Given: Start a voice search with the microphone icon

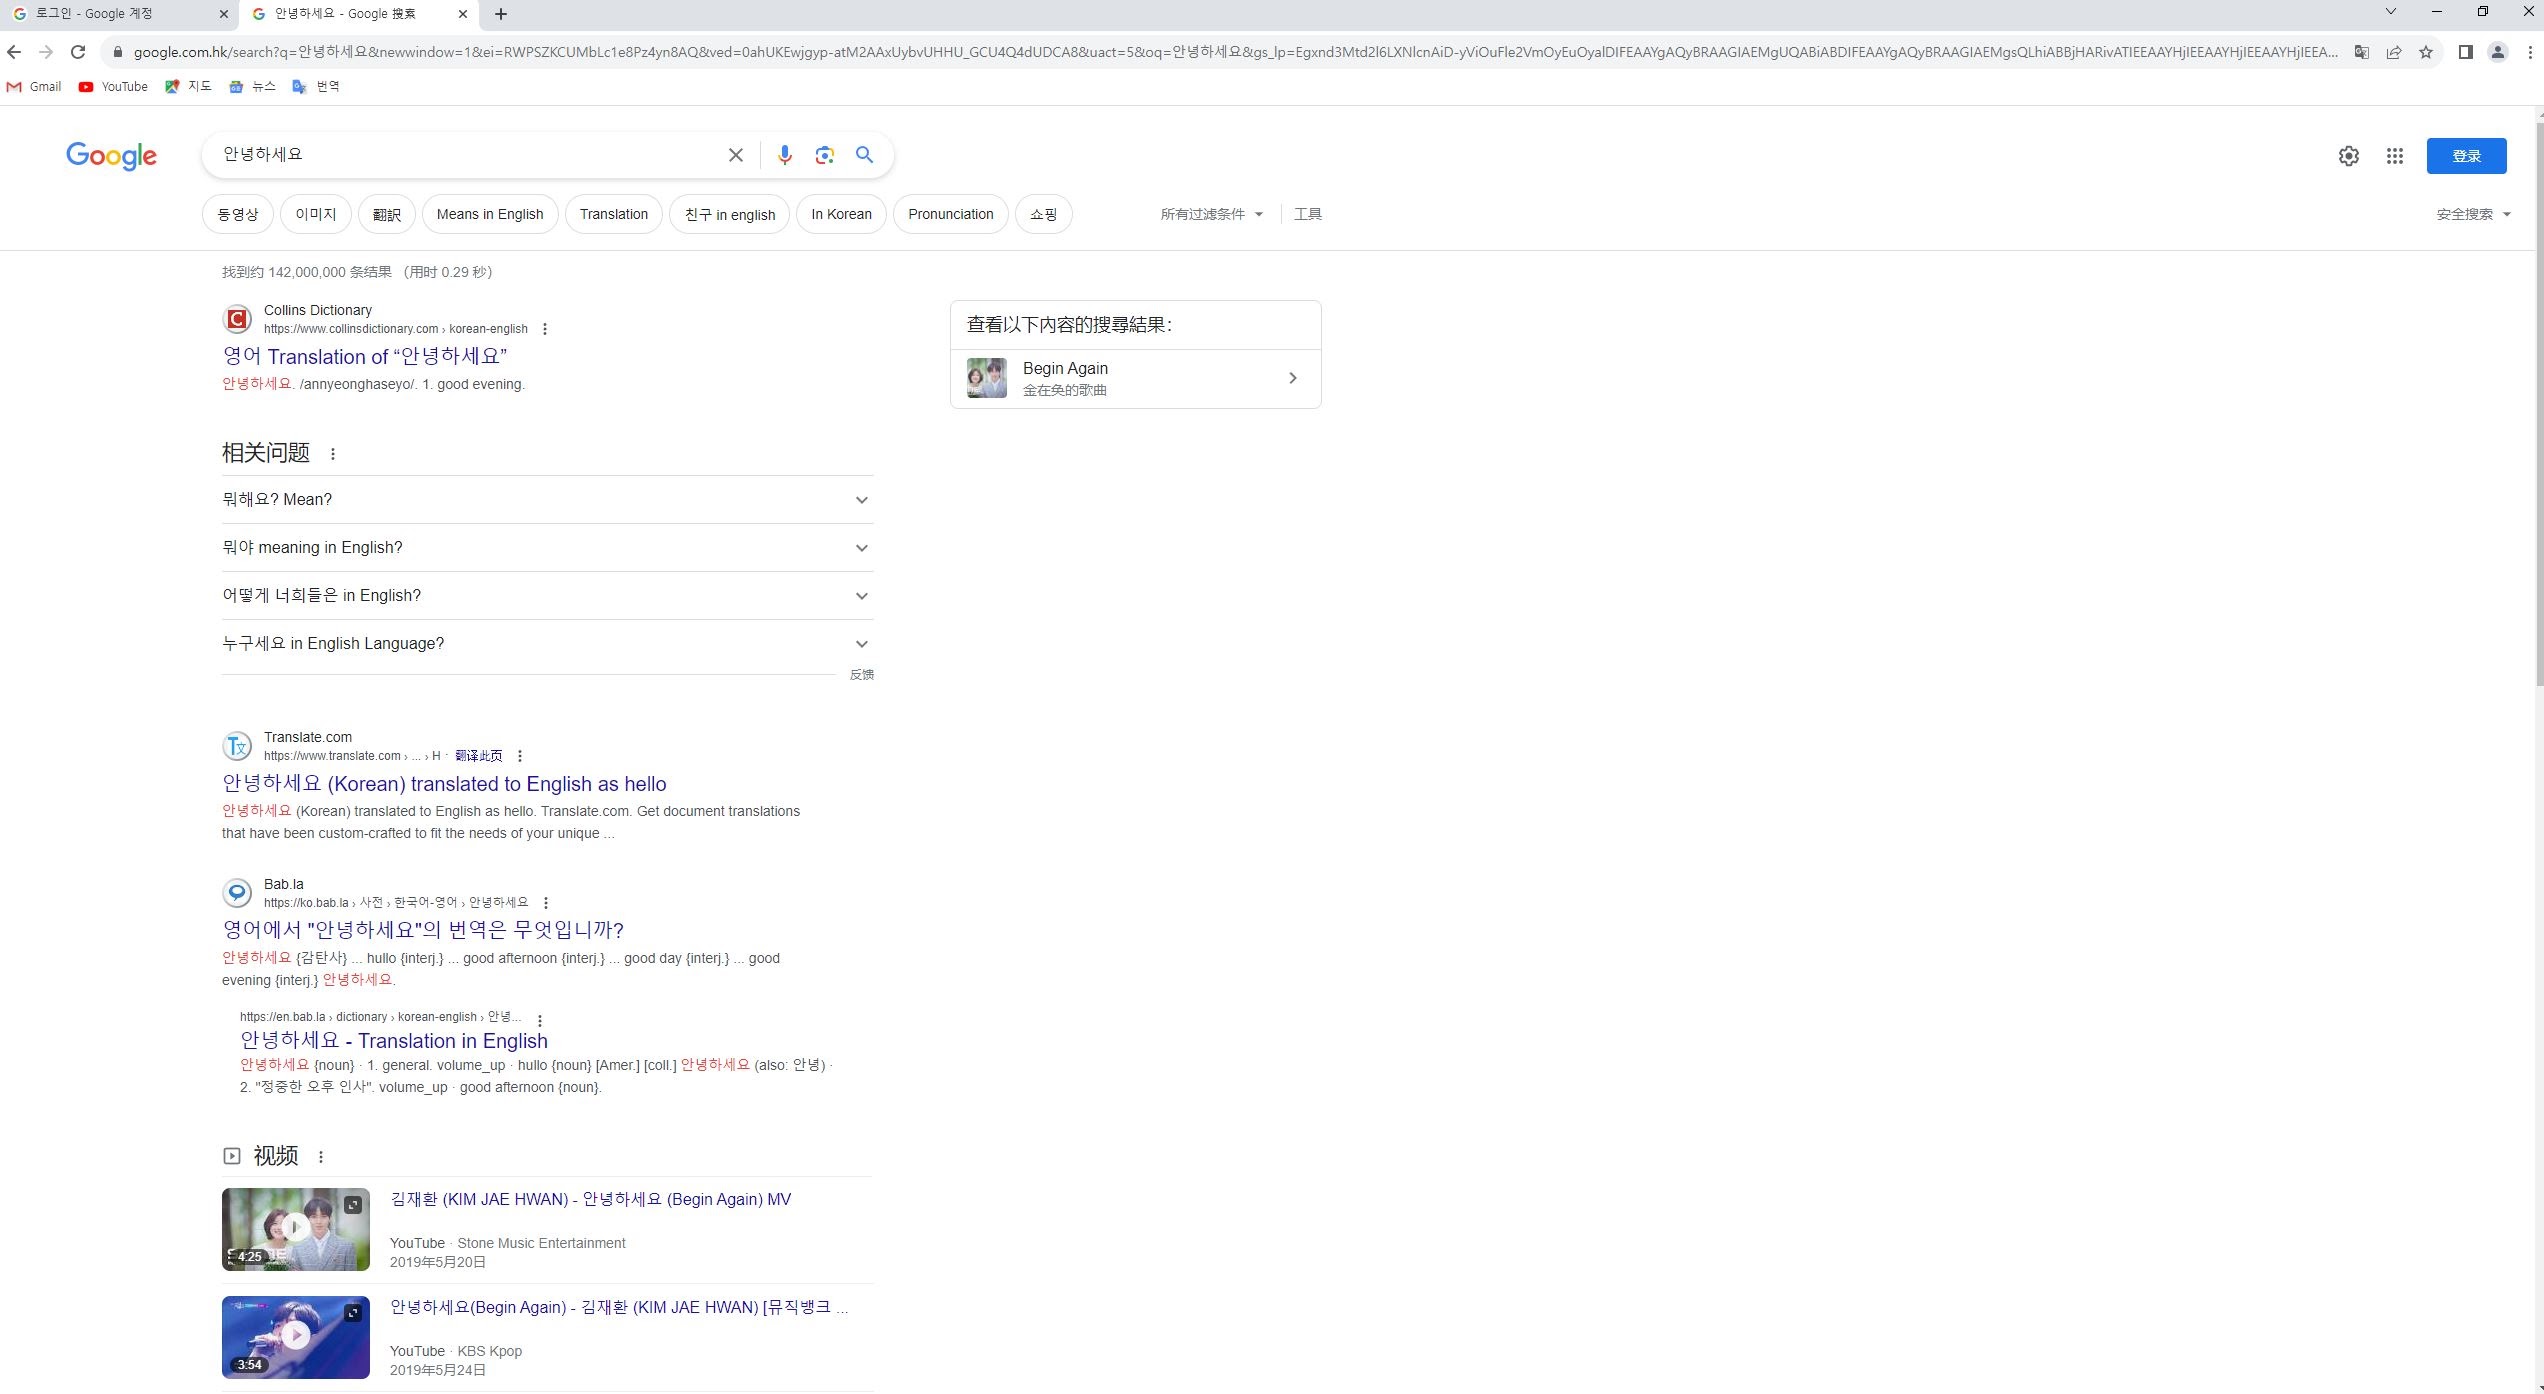Looking at the screenshot, I should (x=784, y=155).
